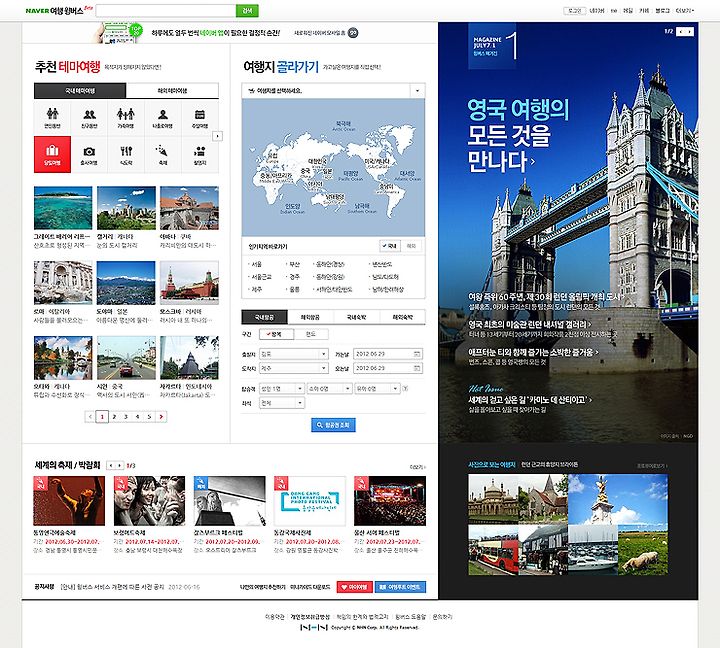Open the departure date calendar icon

(417, 354)
